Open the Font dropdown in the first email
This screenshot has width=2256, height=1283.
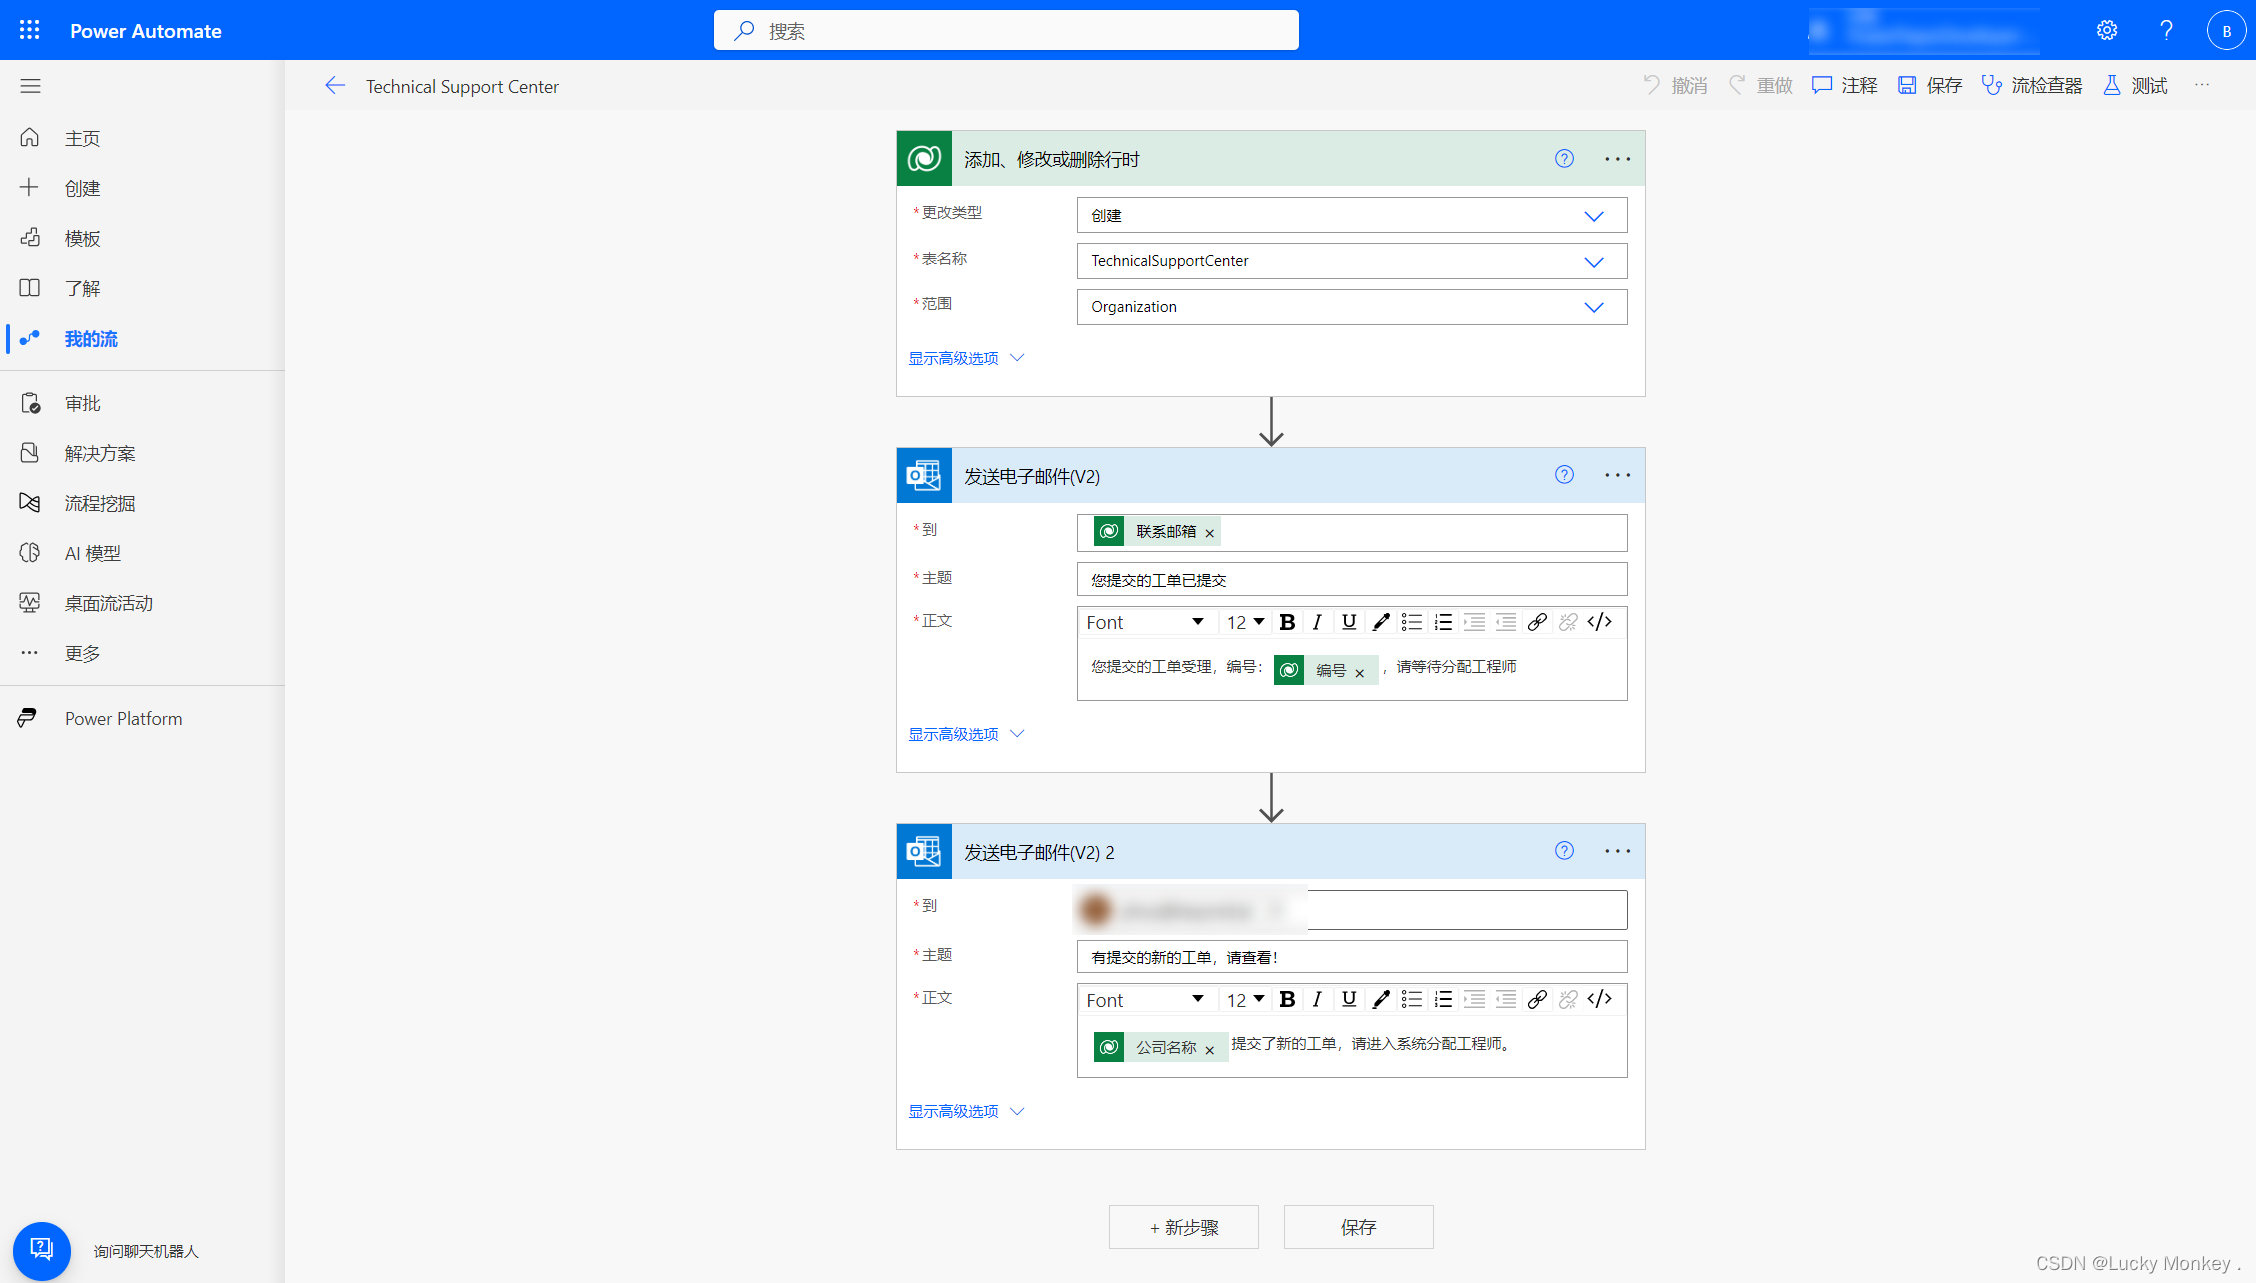[1145, 622]
